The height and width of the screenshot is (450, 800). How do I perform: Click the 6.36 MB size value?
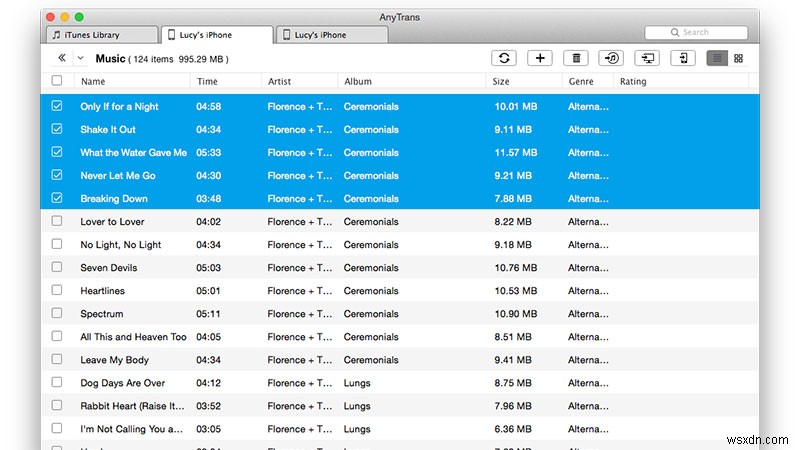(x=513, y=429)
